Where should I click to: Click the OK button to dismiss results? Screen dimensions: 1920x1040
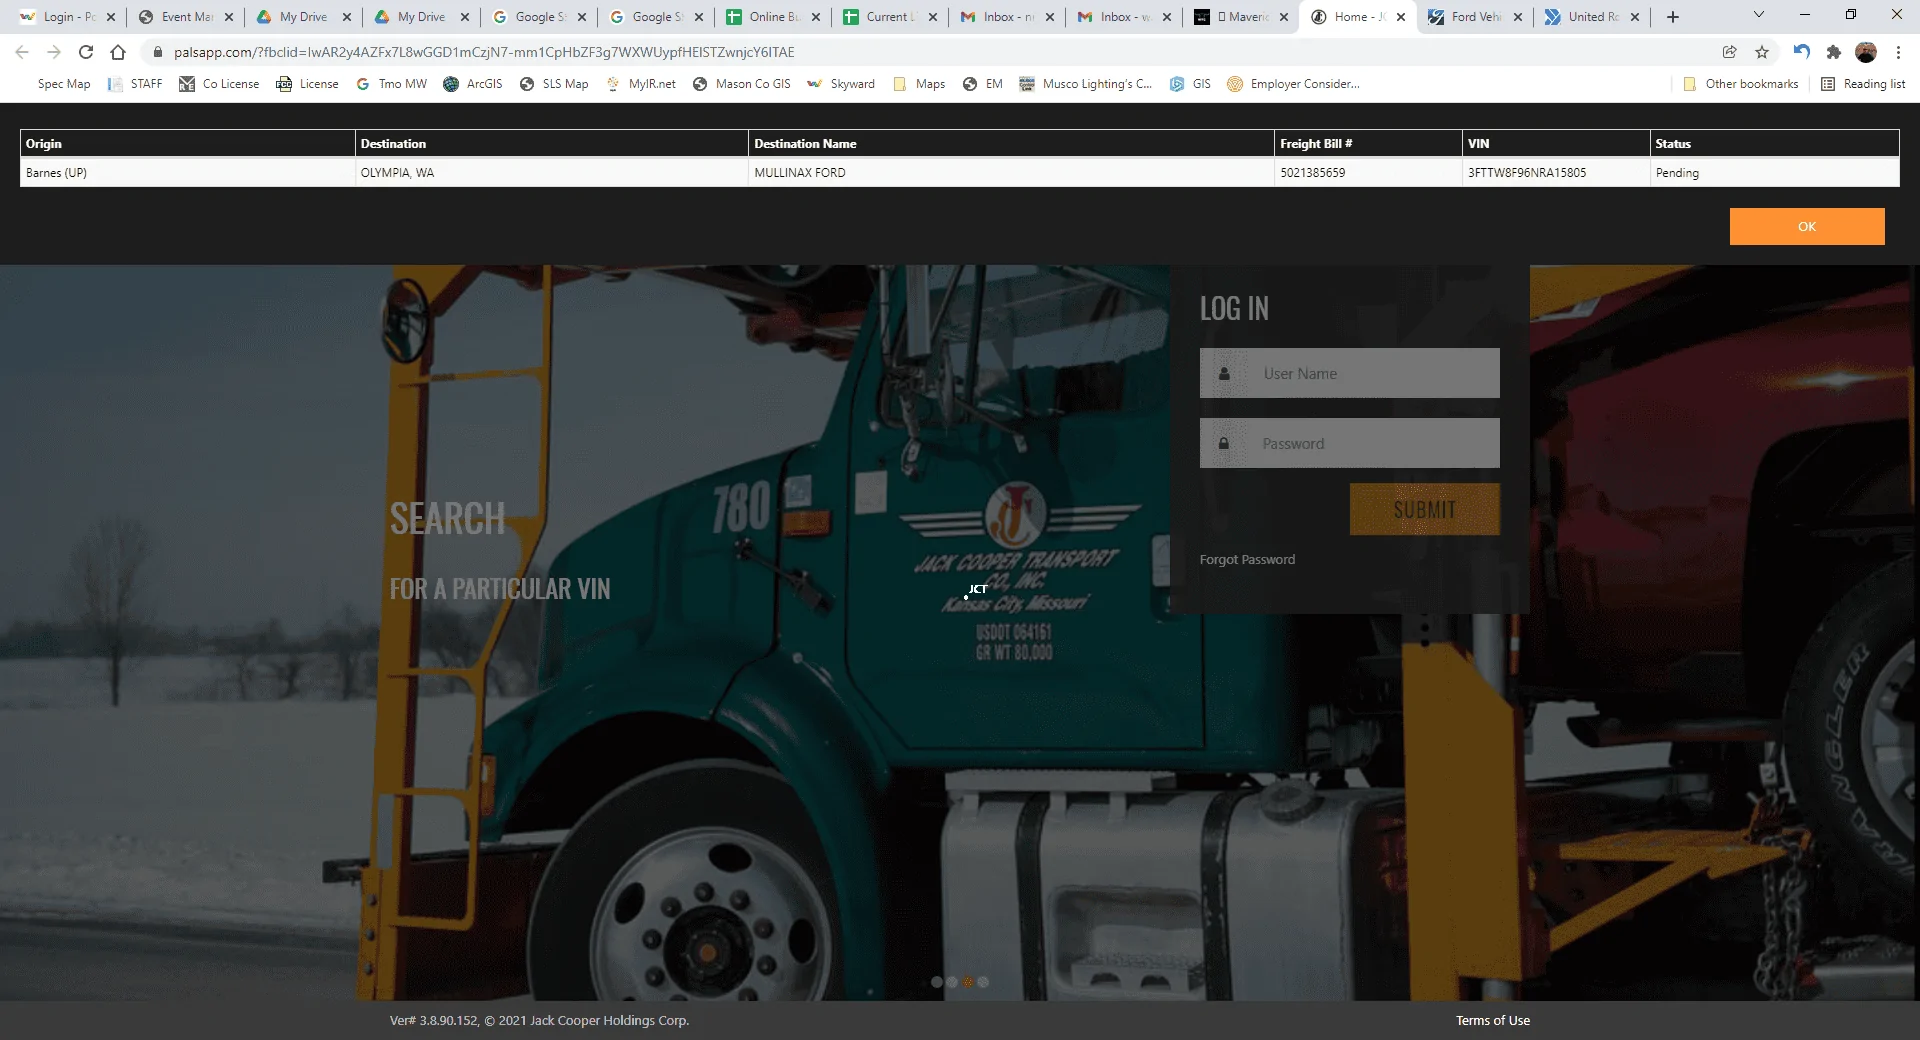1807,226
